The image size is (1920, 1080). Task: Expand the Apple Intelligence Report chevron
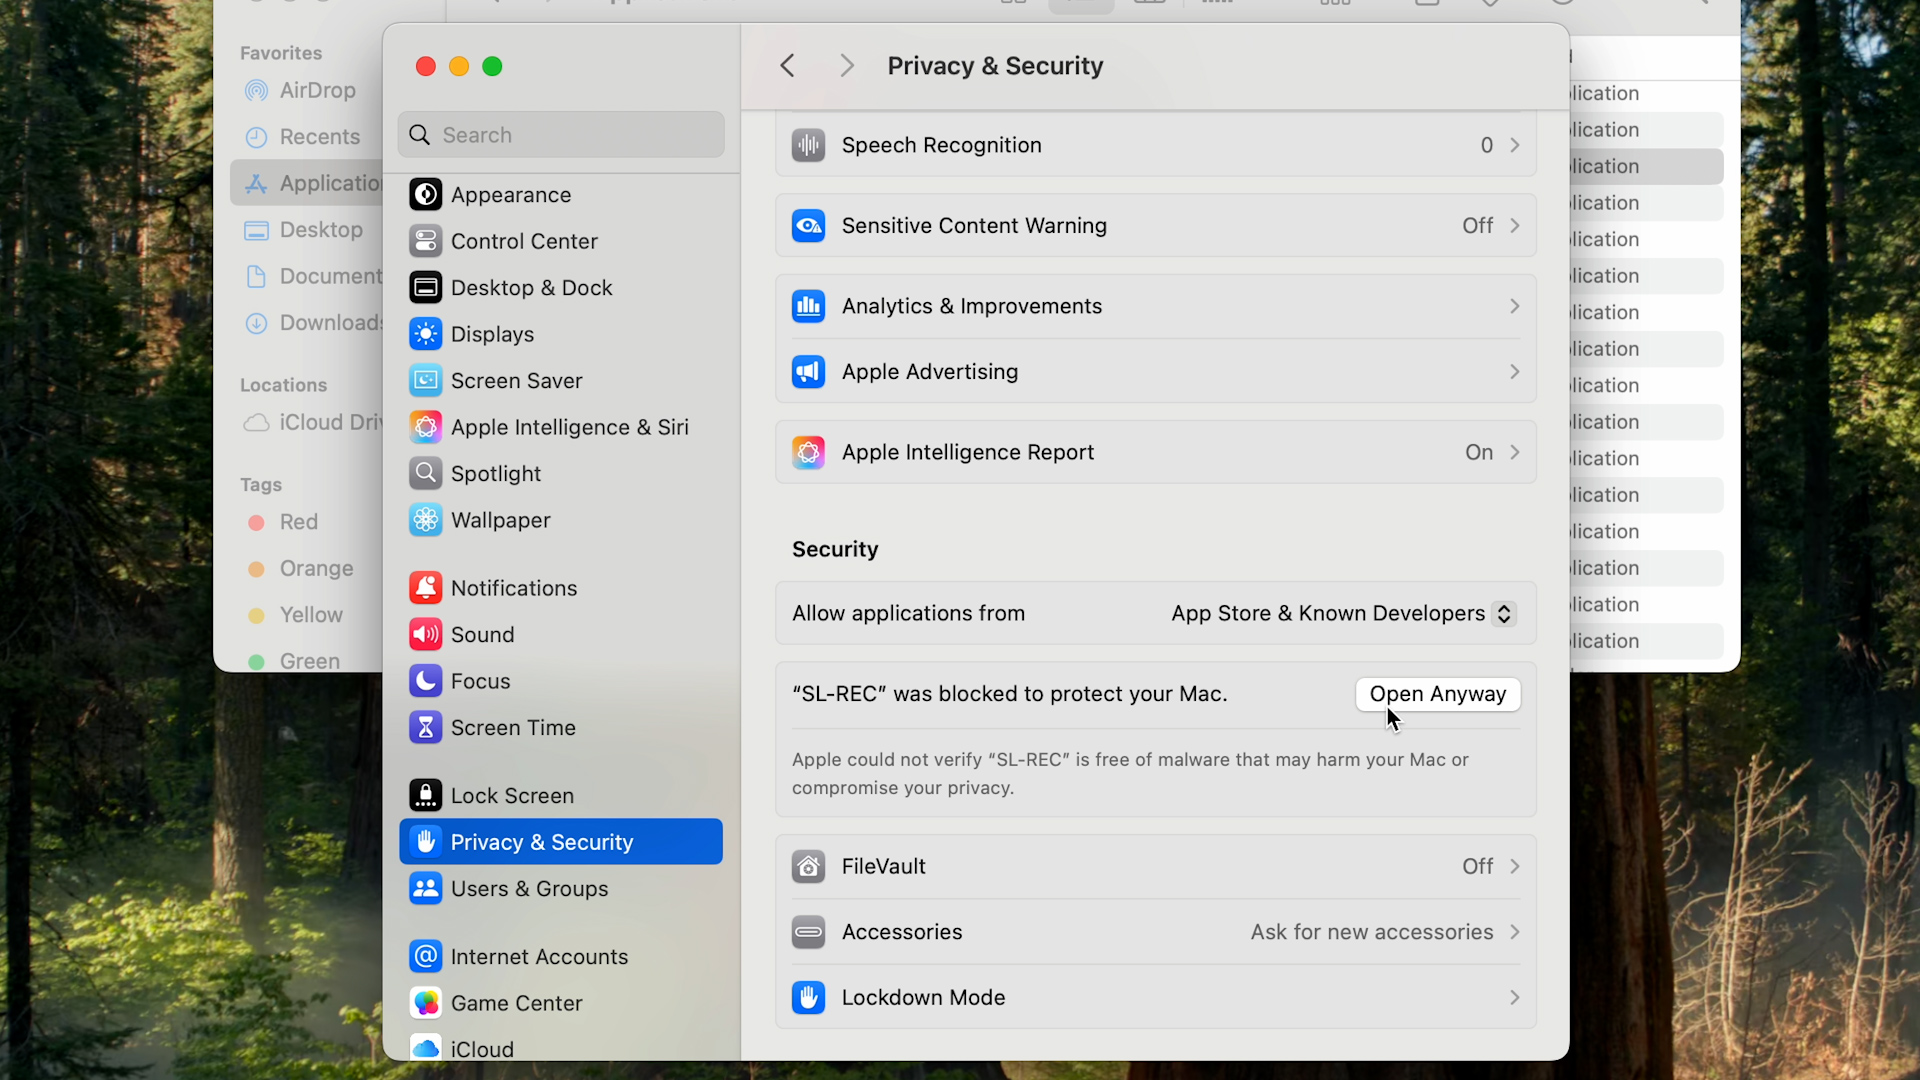[x=1515, y=452]
